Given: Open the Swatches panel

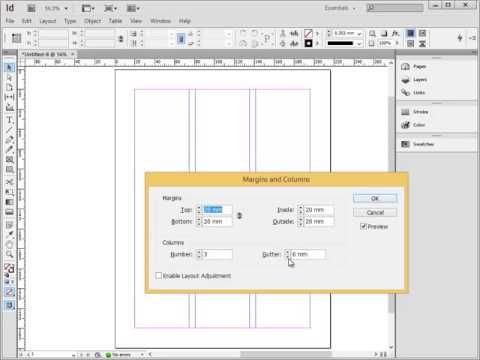Looking at the screenshot, I should (x=417, y=144).
